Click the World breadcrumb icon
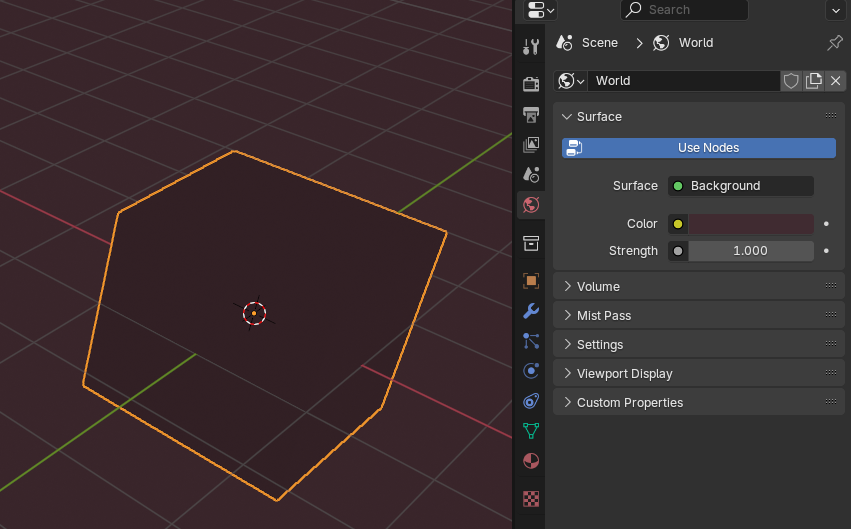 click(x=661, y=42)
